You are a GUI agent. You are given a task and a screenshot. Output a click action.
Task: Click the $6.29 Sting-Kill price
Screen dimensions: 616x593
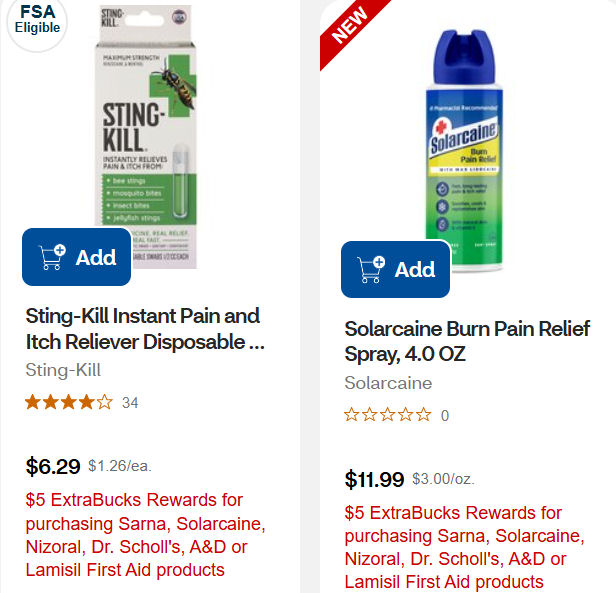tap(53, 466)
